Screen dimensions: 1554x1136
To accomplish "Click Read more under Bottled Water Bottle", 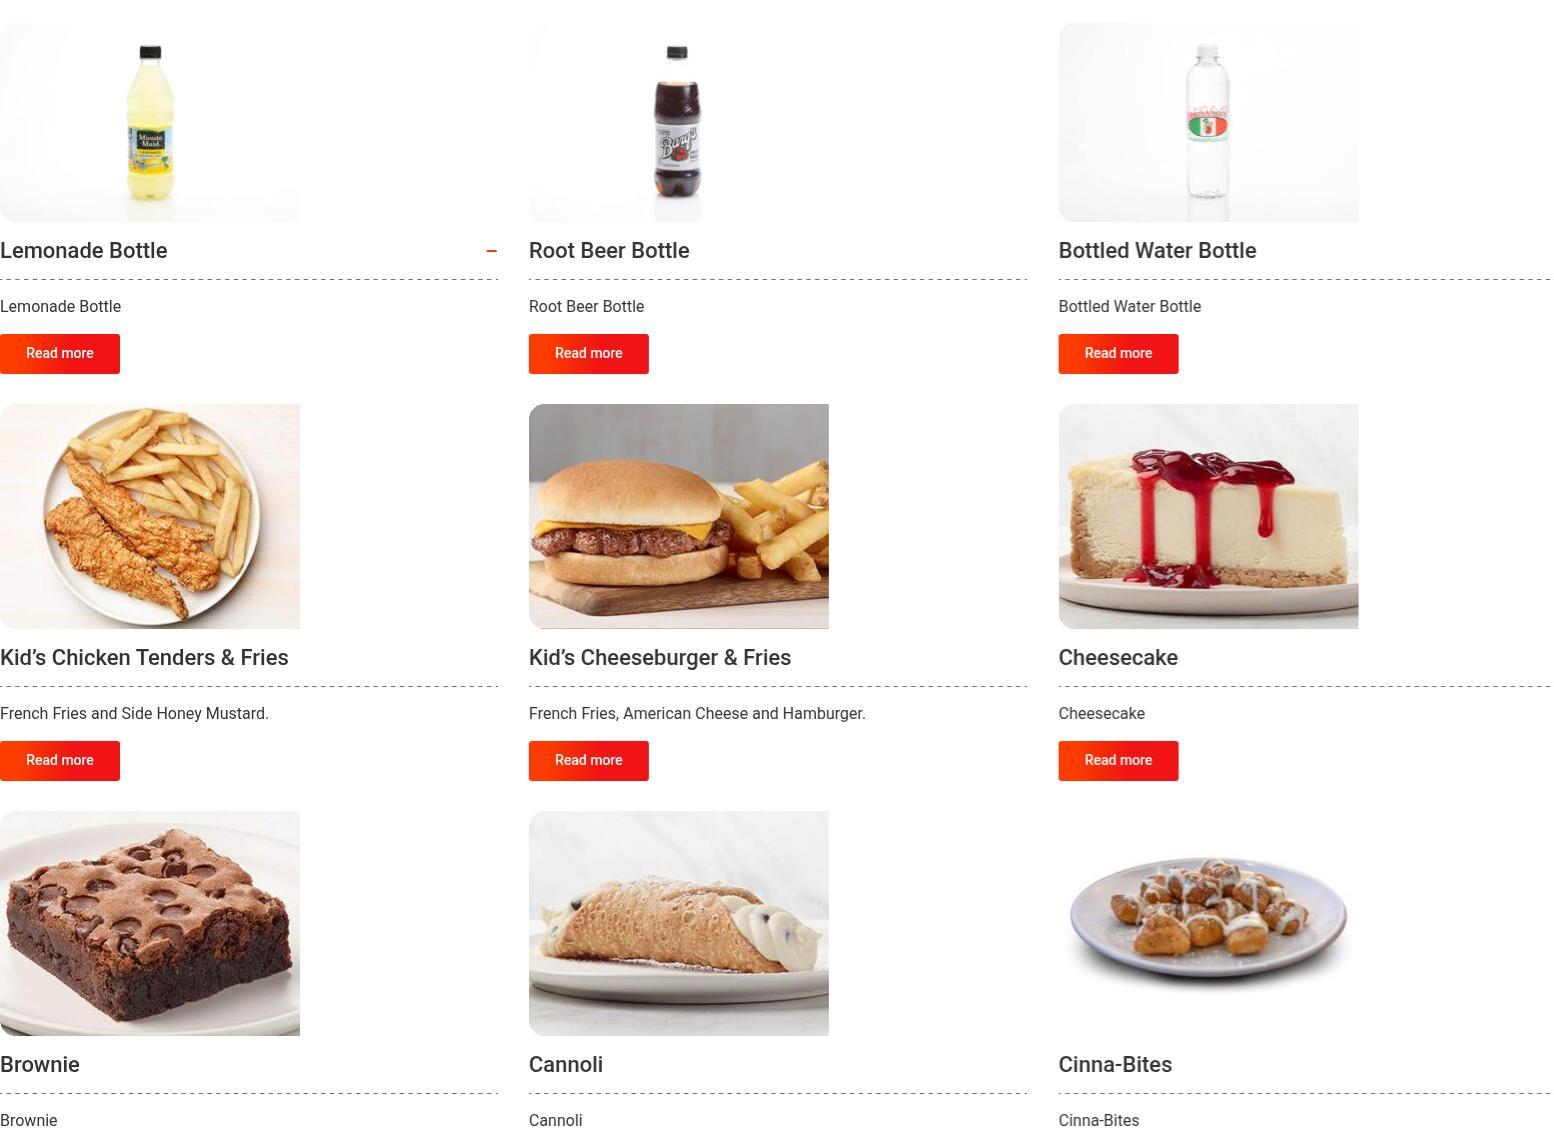I will pos(1118,354).
